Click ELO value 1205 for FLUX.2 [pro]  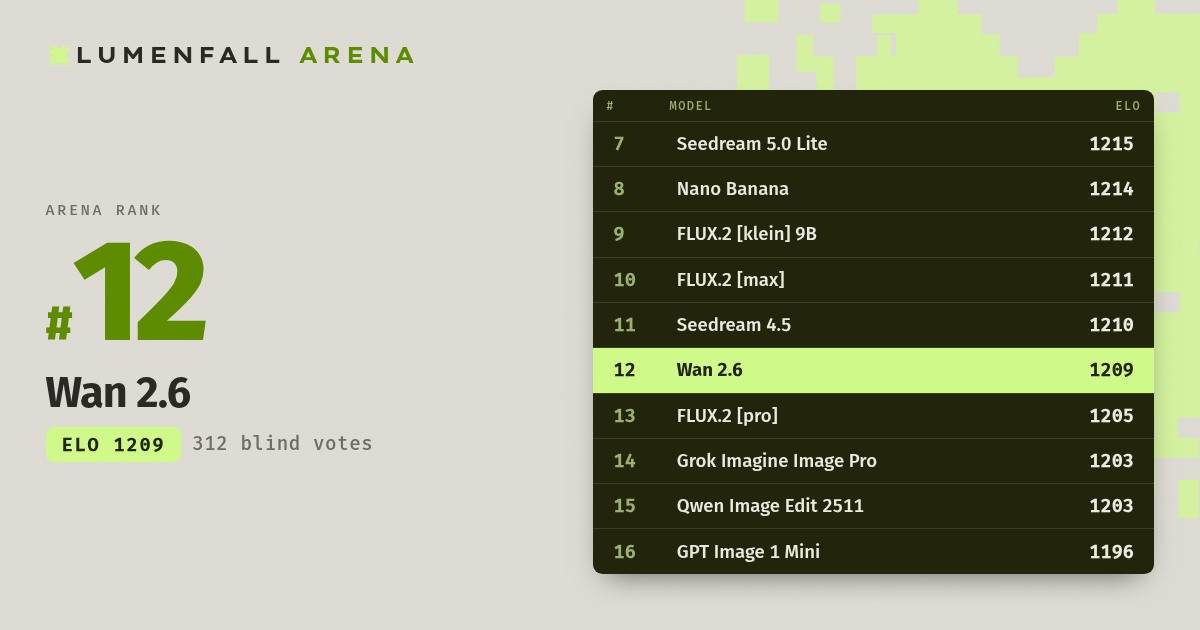pos(1111,416)
